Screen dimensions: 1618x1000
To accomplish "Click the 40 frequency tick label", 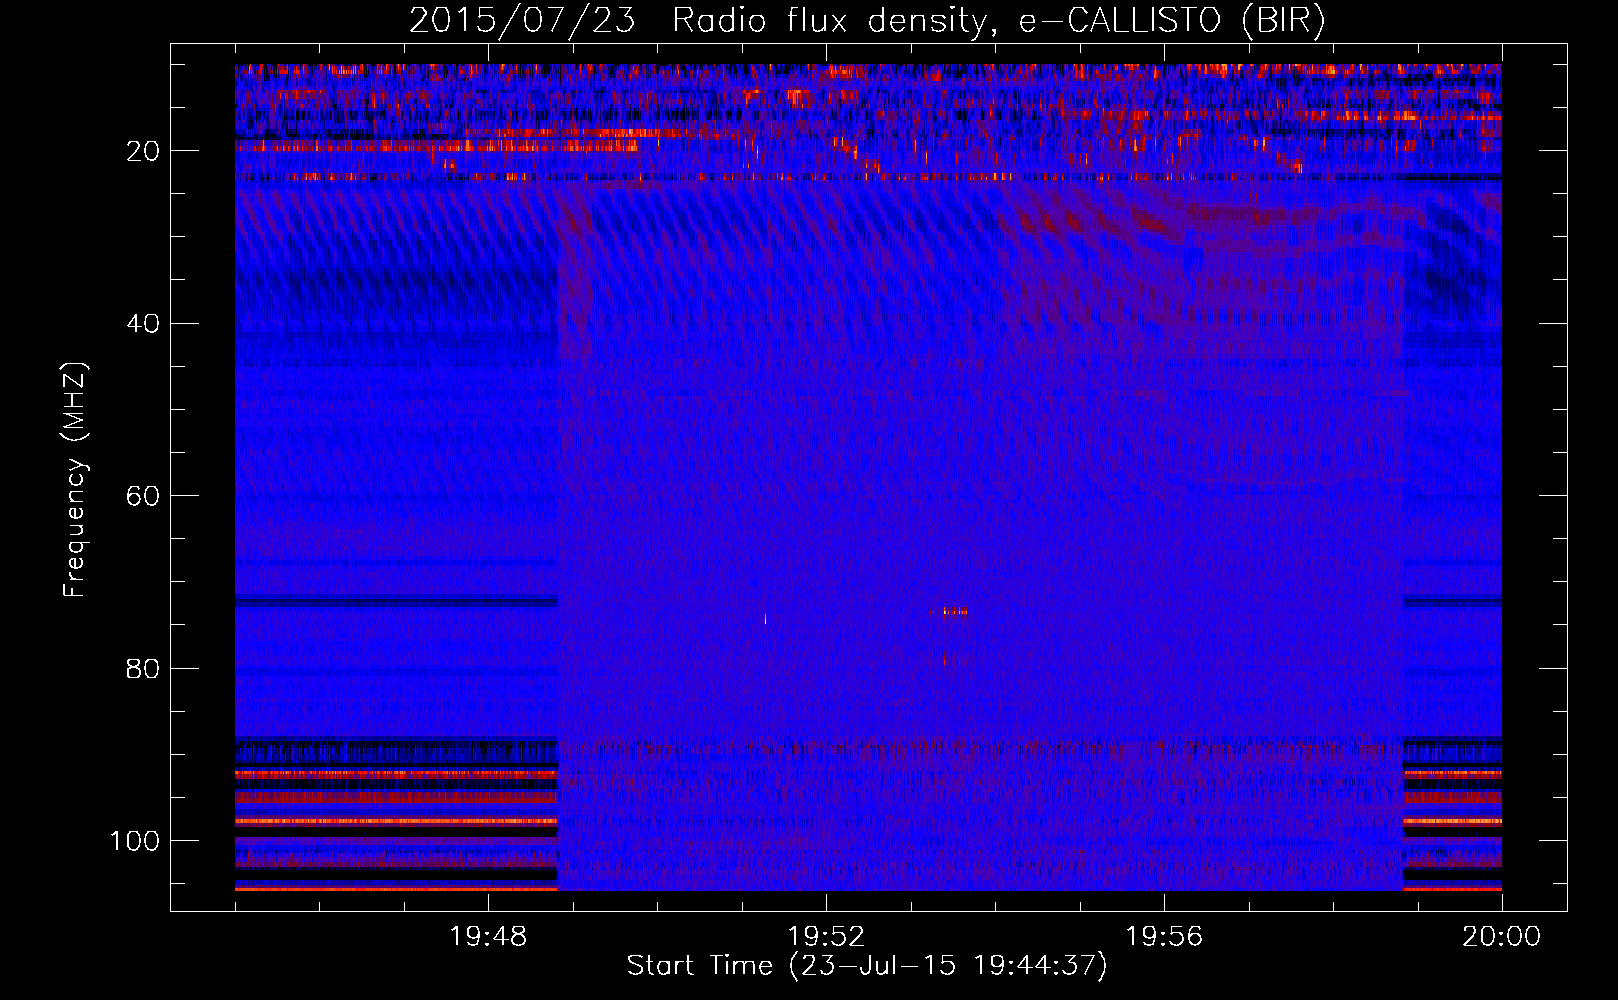I will (x=143, y=323).
